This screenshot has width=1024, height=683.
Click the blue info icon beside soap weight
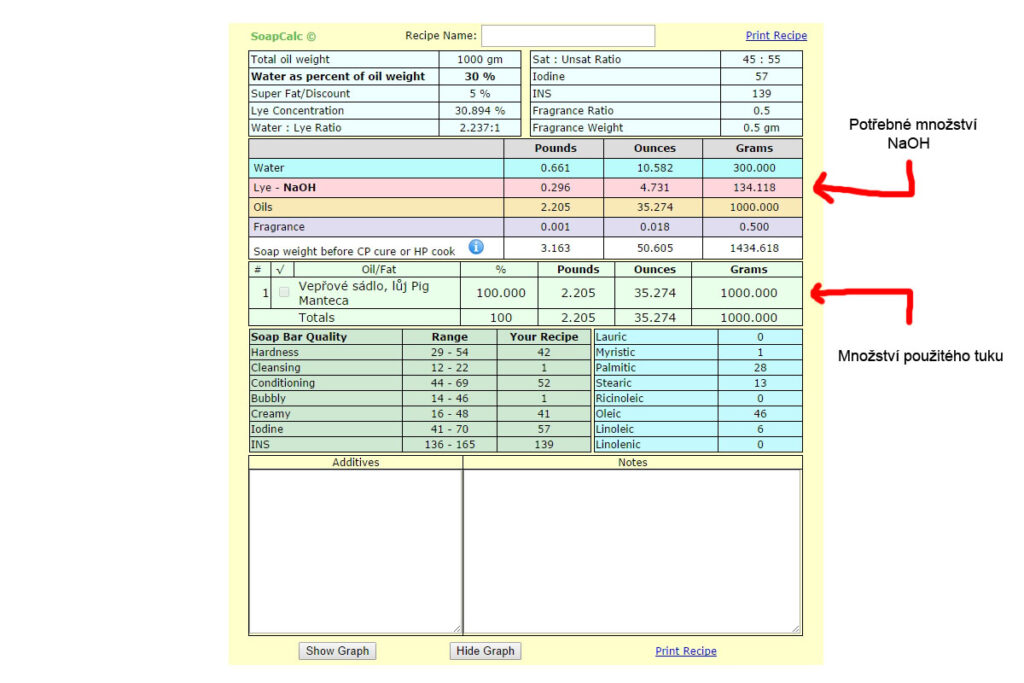476,247
